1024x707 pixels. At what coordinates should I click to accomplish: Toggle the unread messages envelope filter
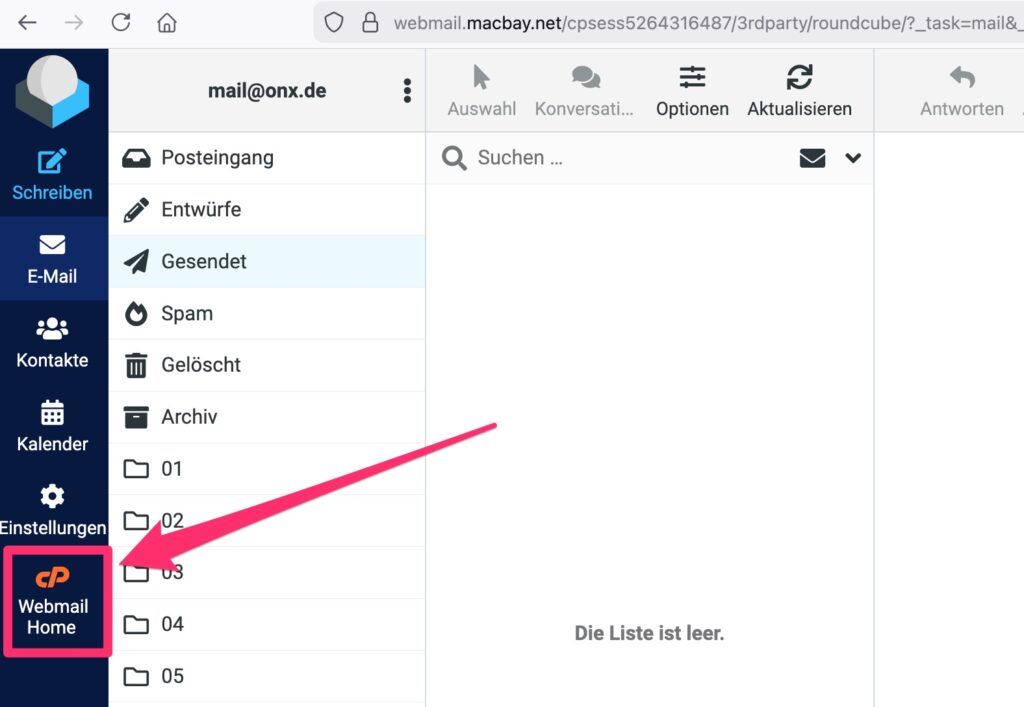[812, 158]
